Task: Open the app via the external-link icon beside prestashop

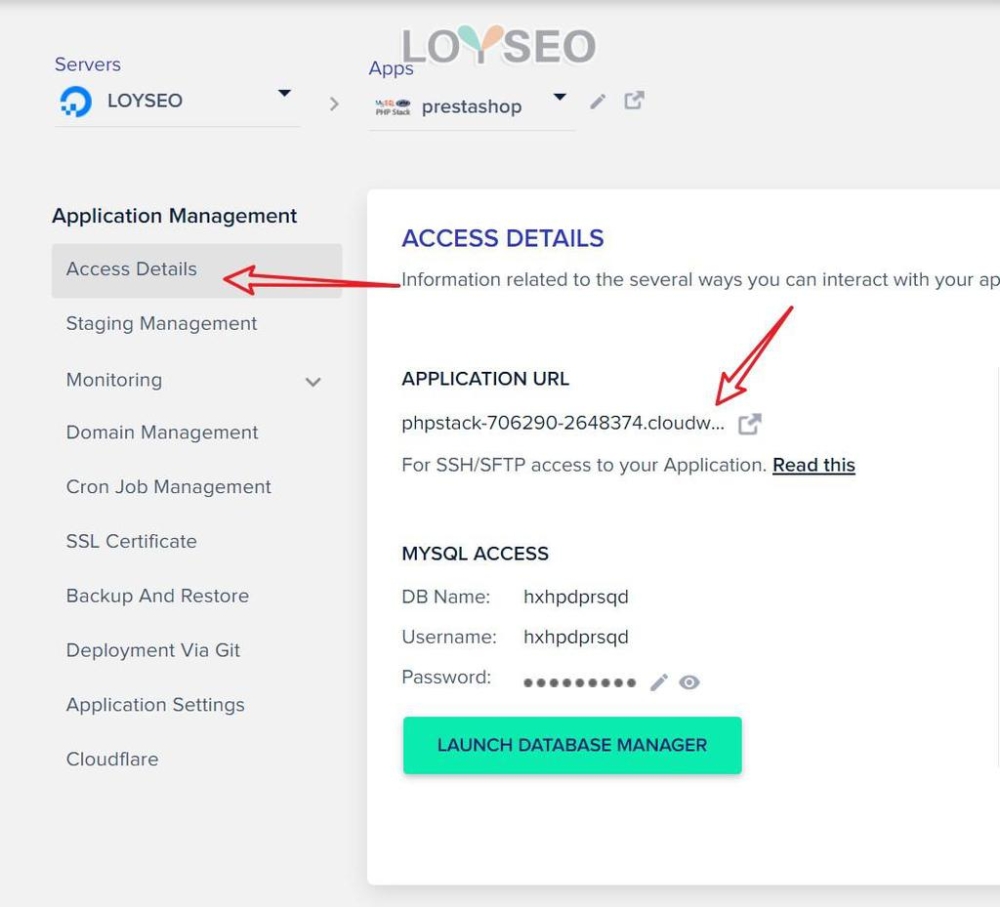Action: (634, 100)
